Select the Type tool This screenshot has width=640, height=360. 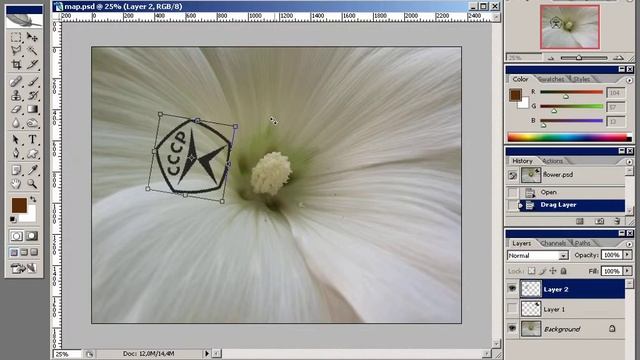[32, 140]
